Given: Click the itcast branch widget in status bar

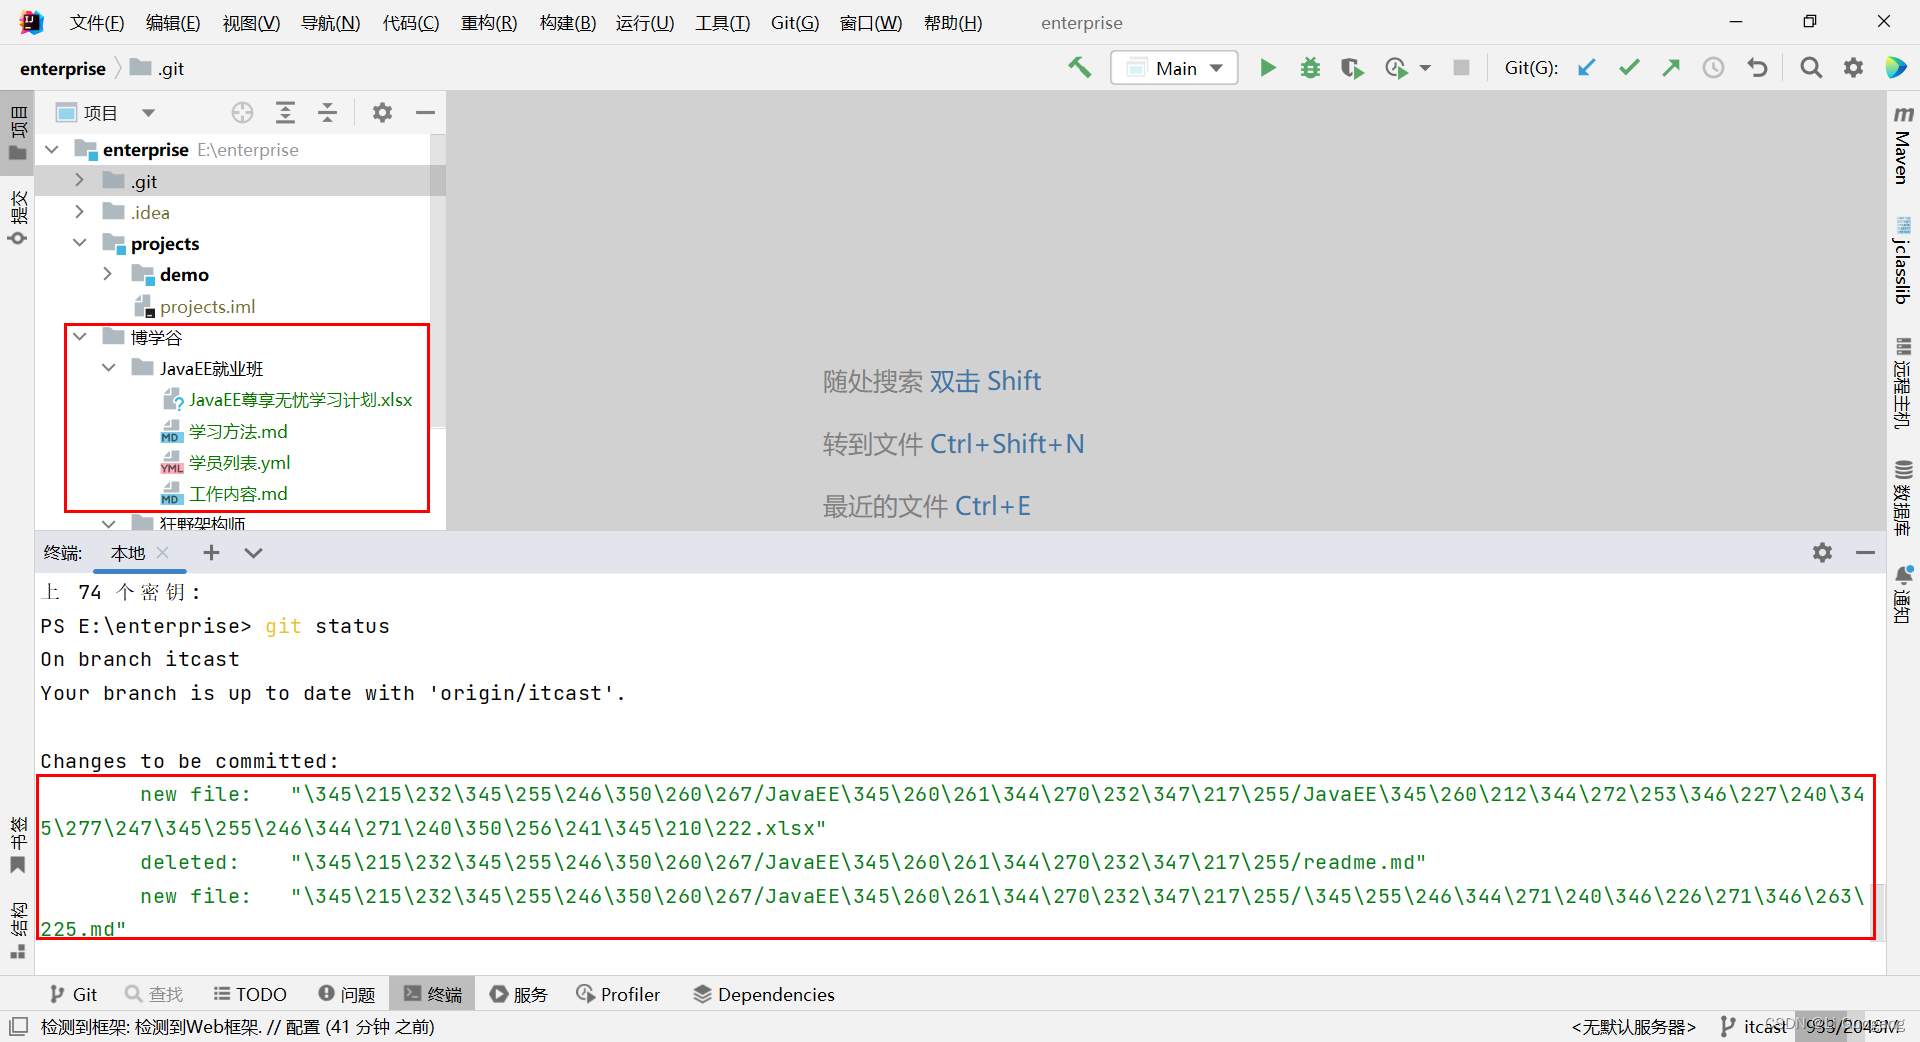Looking at the screenshot, I should [1752, 1026].
